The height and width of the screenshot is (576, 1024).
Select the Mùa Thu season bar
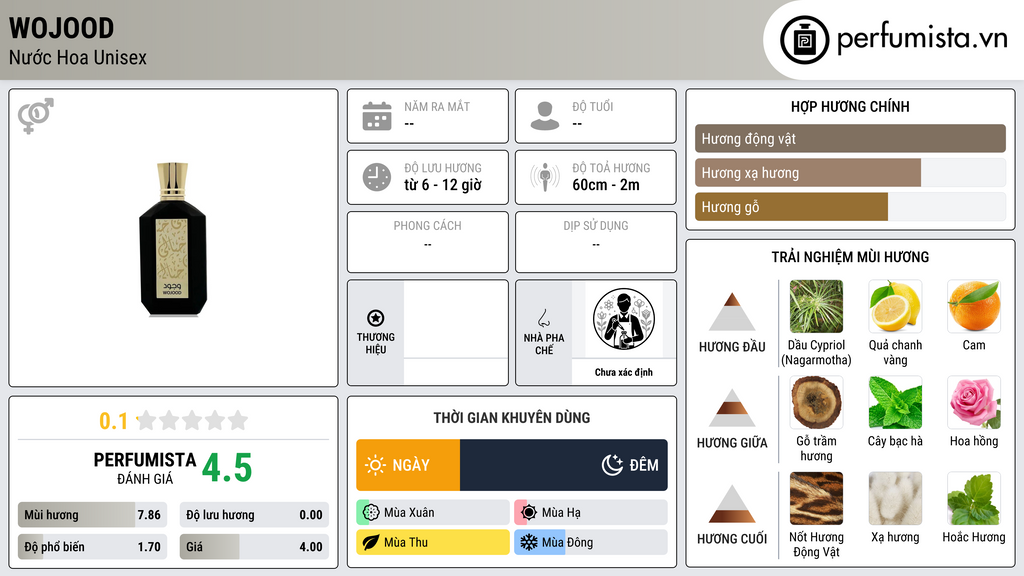(x=433, y=542)
